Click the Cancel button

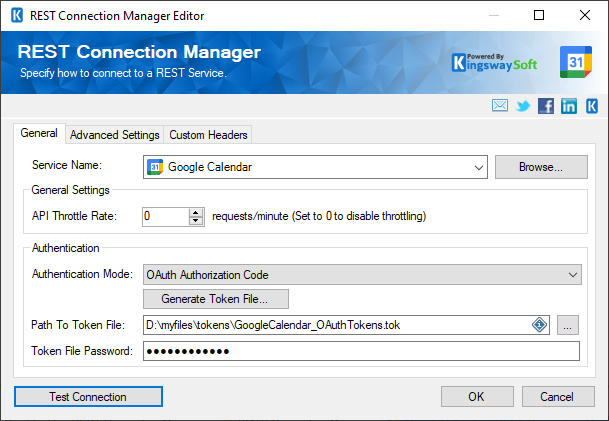(x=558, y=397)
